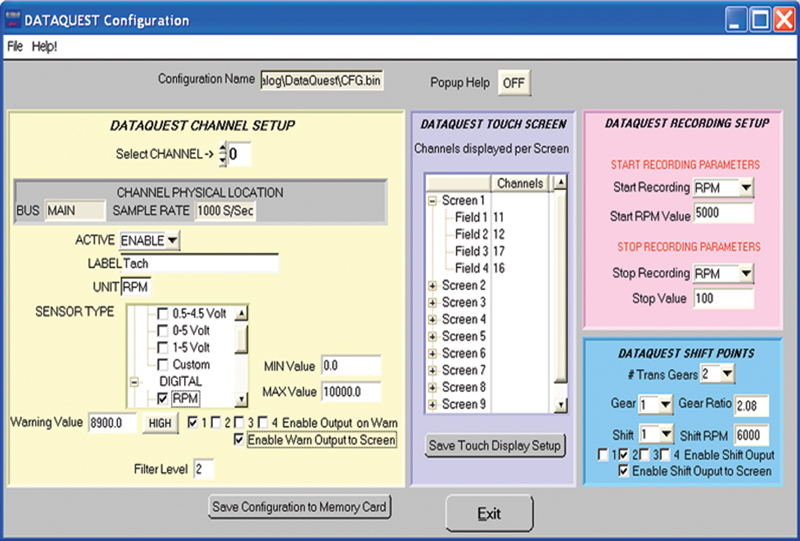Expand the Screen 2 node
800x541 pixels.
[433, 286]
